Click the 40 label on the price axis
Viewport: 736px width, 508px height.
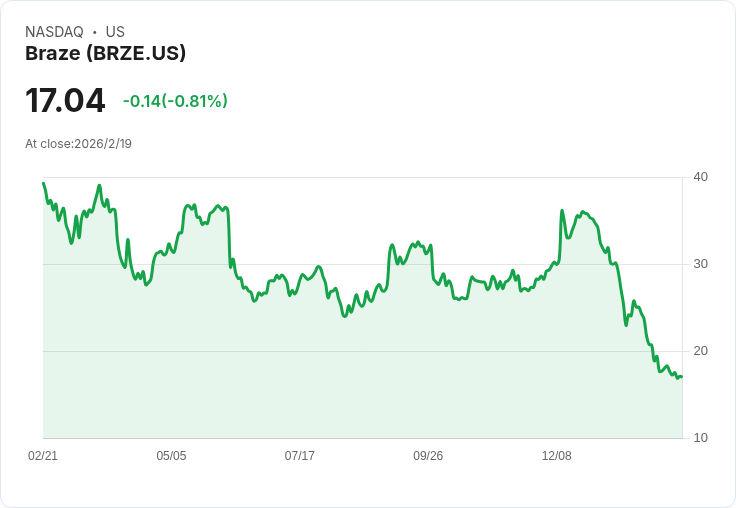(701, 177)
